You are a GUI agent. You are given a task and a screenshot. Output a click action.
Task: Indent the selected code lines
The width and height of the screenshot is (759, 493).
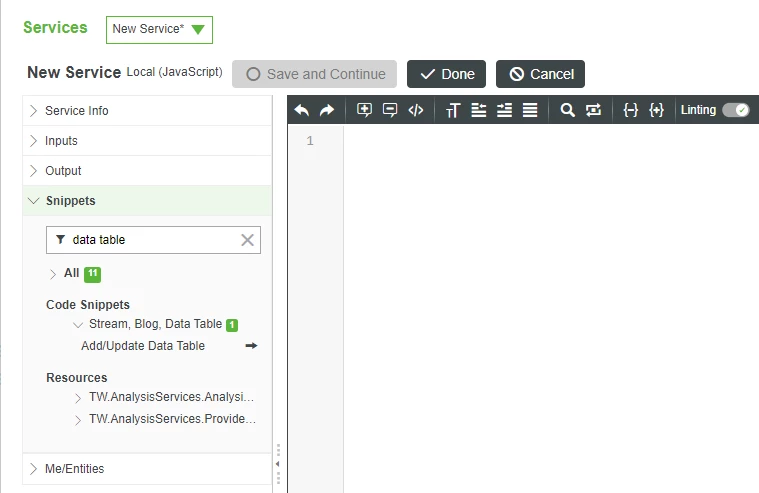[x=504, y=110]
